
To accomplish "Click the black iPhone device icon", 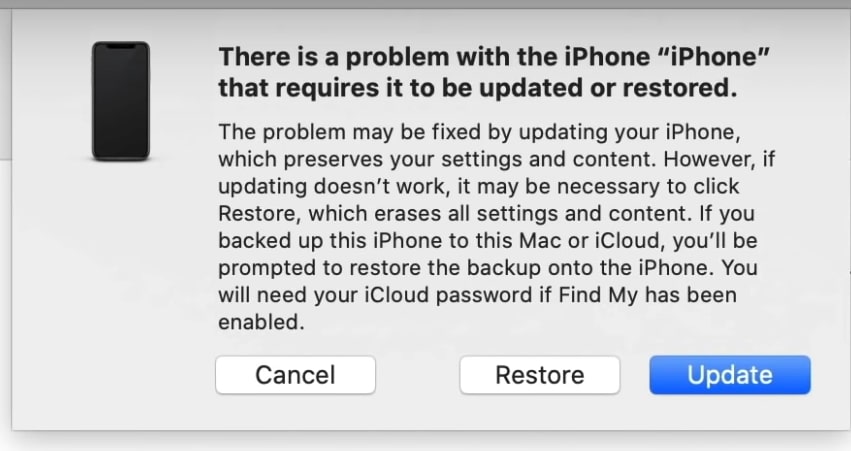I will (120, 101).
